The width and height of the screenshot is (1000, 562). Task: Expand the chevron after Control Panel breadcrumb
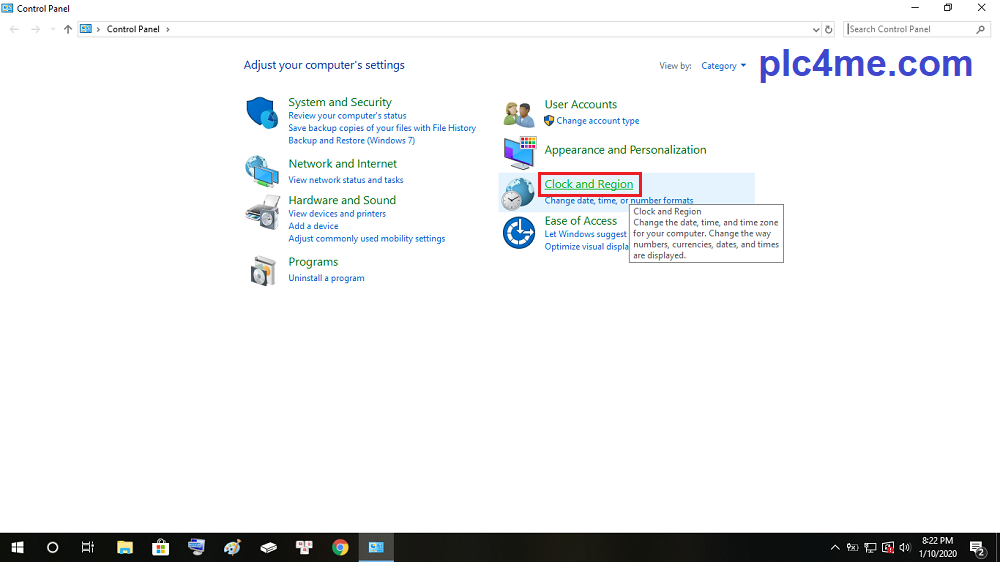pyautogui.click(x=168, y=29)
